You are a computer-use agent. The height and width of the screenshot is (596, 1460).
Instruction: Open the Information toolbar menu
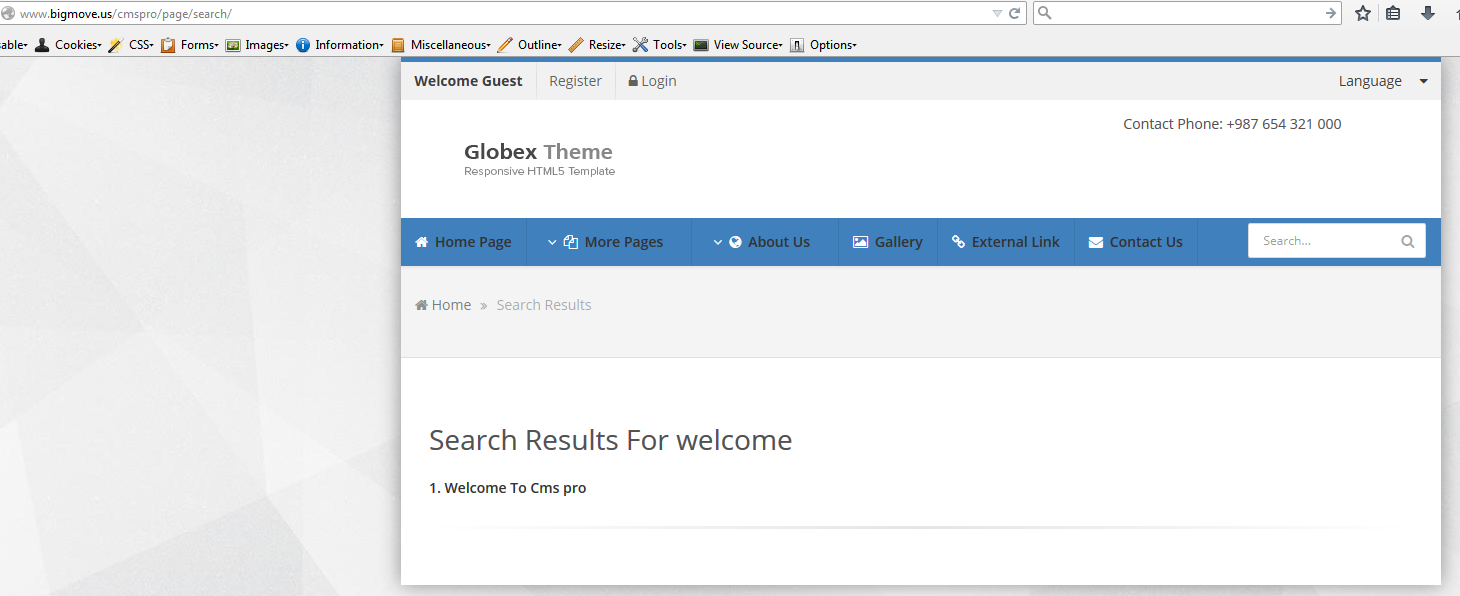pyautogui.click(x=349, y=45)
